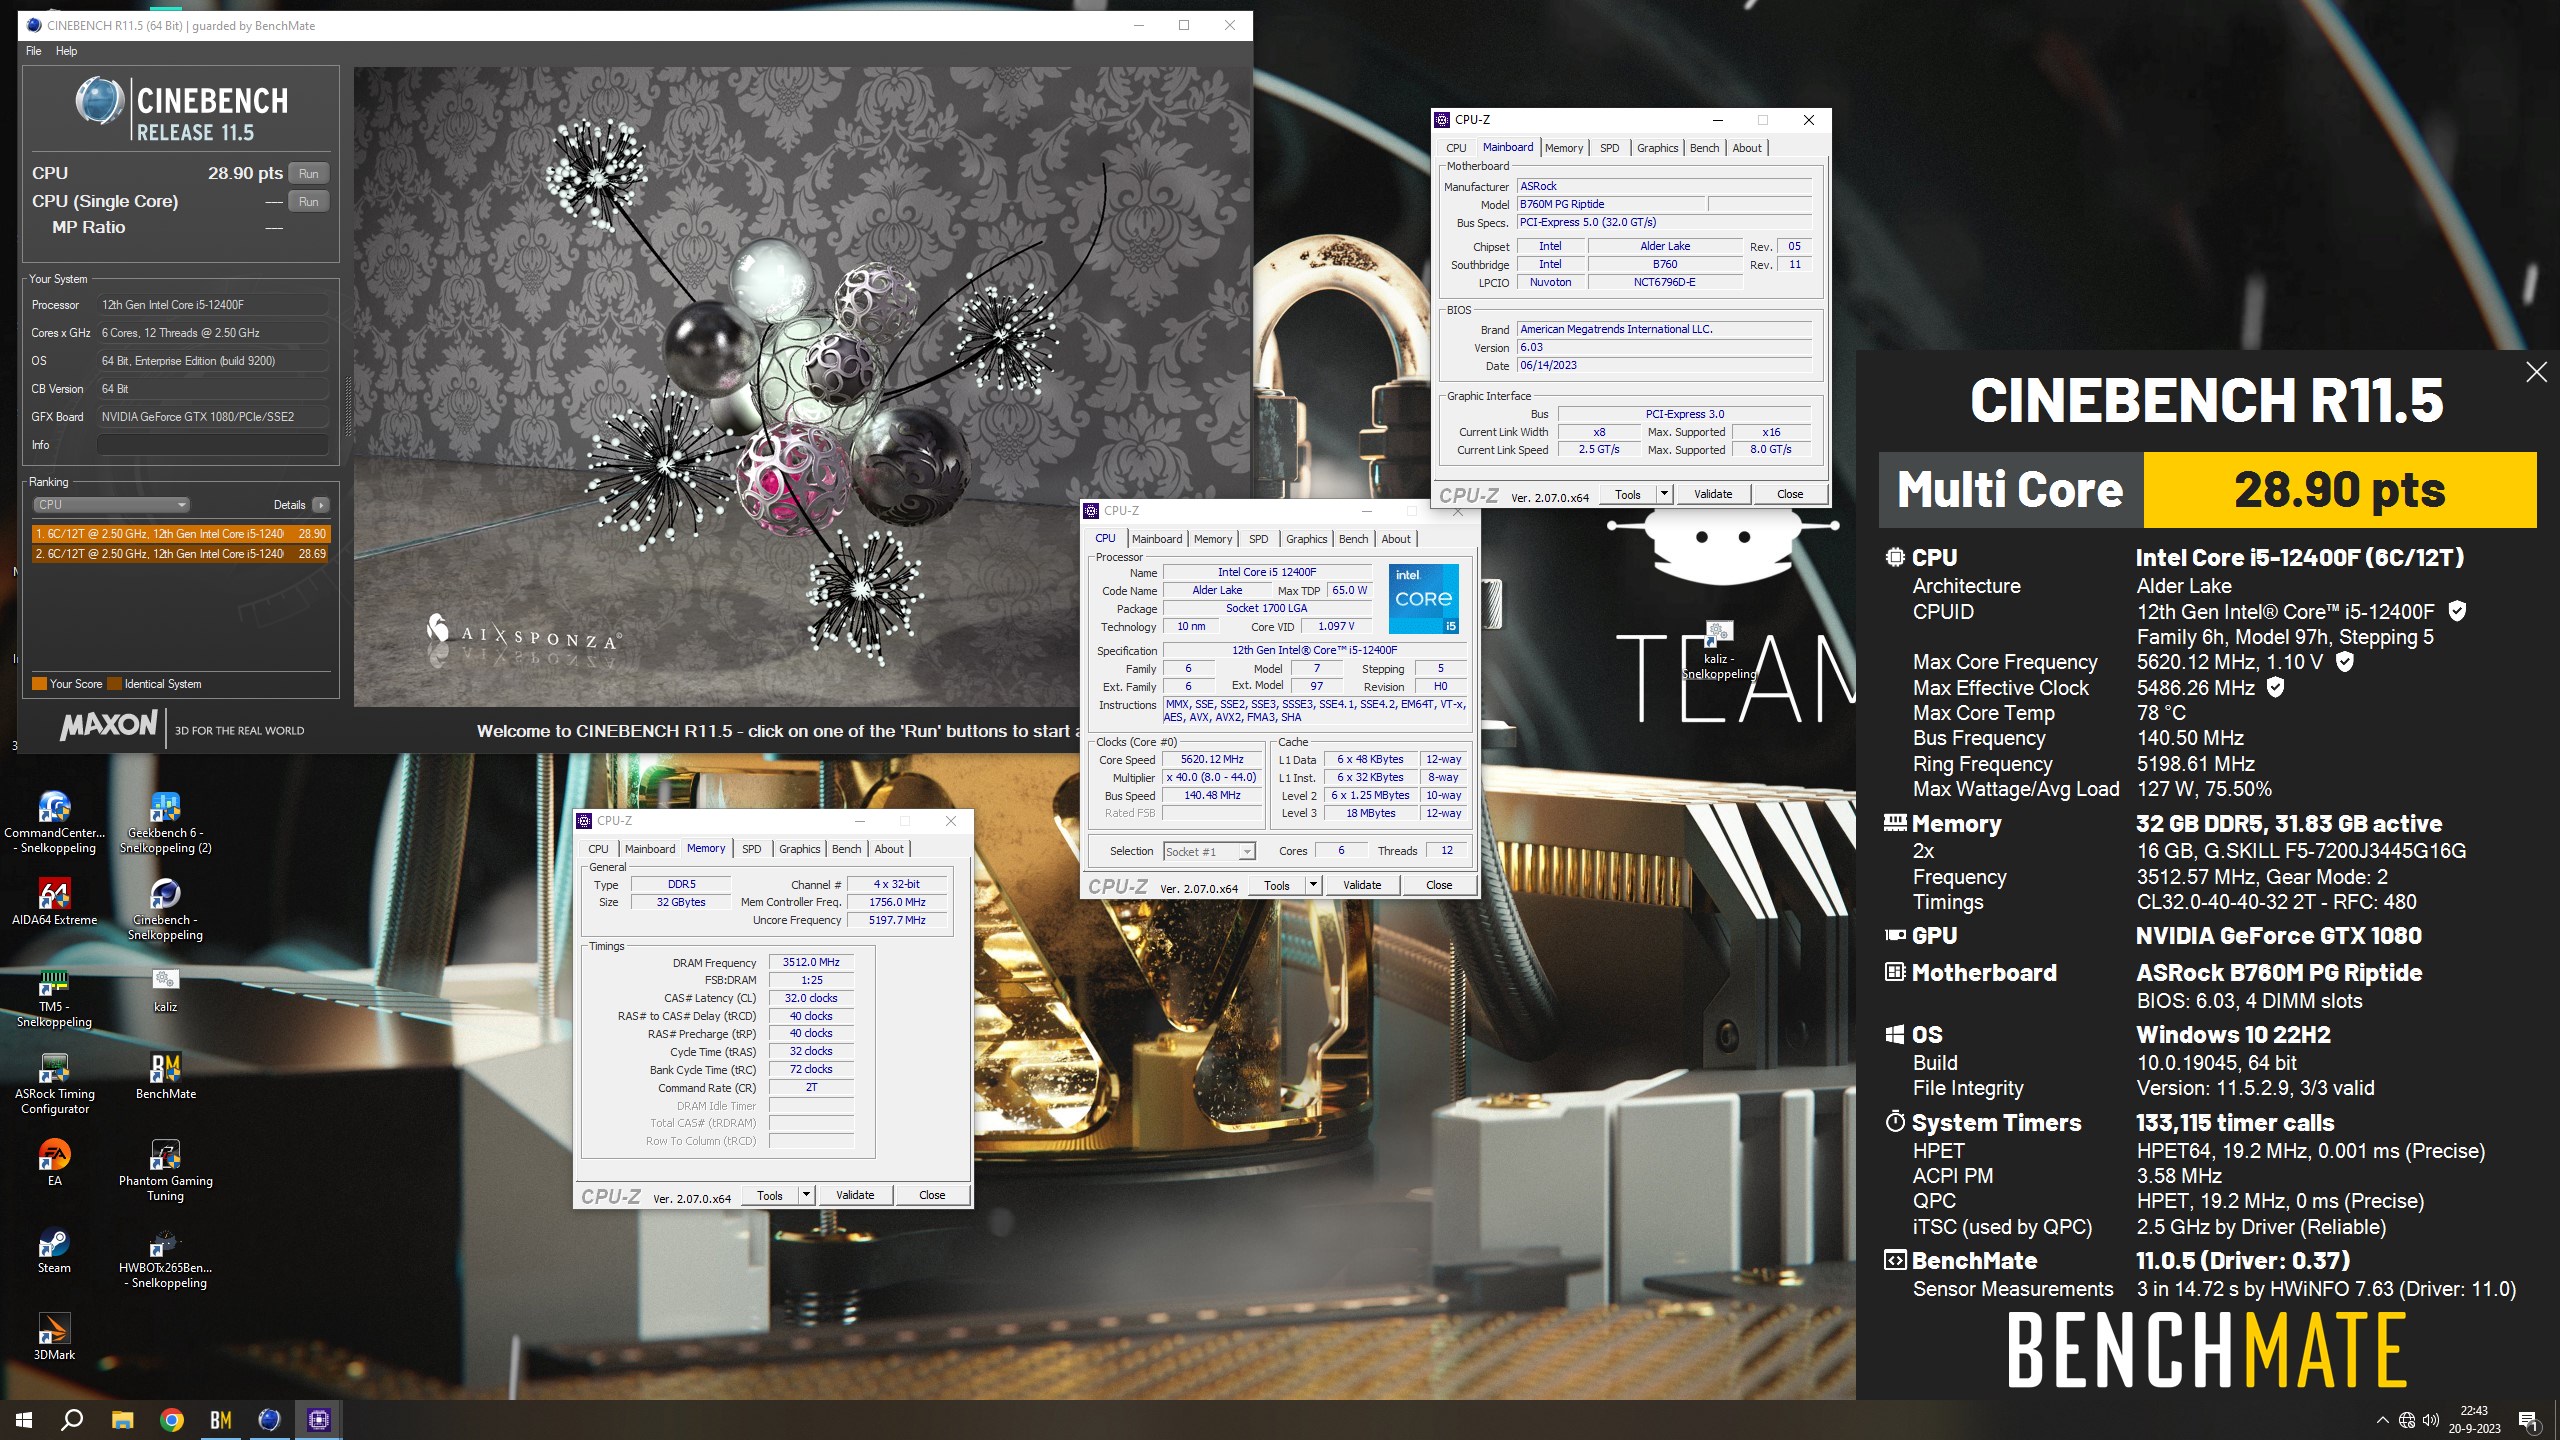Click Validate in processor CPU-Z window
Image resolution: width=2560 pixels, height=1440 pixels.
(1362, 885)
